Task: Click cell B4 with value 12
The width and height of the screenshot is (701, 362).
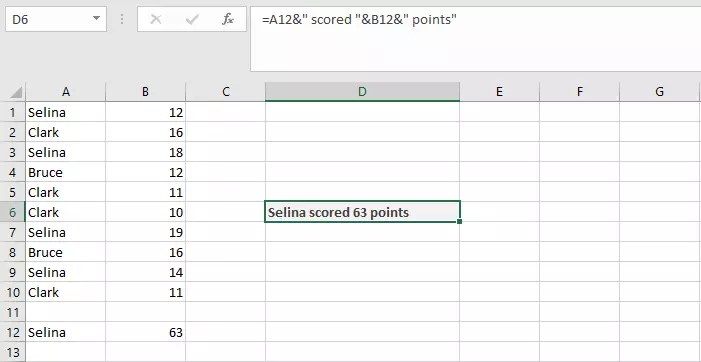Action: [x=146, y=173]
